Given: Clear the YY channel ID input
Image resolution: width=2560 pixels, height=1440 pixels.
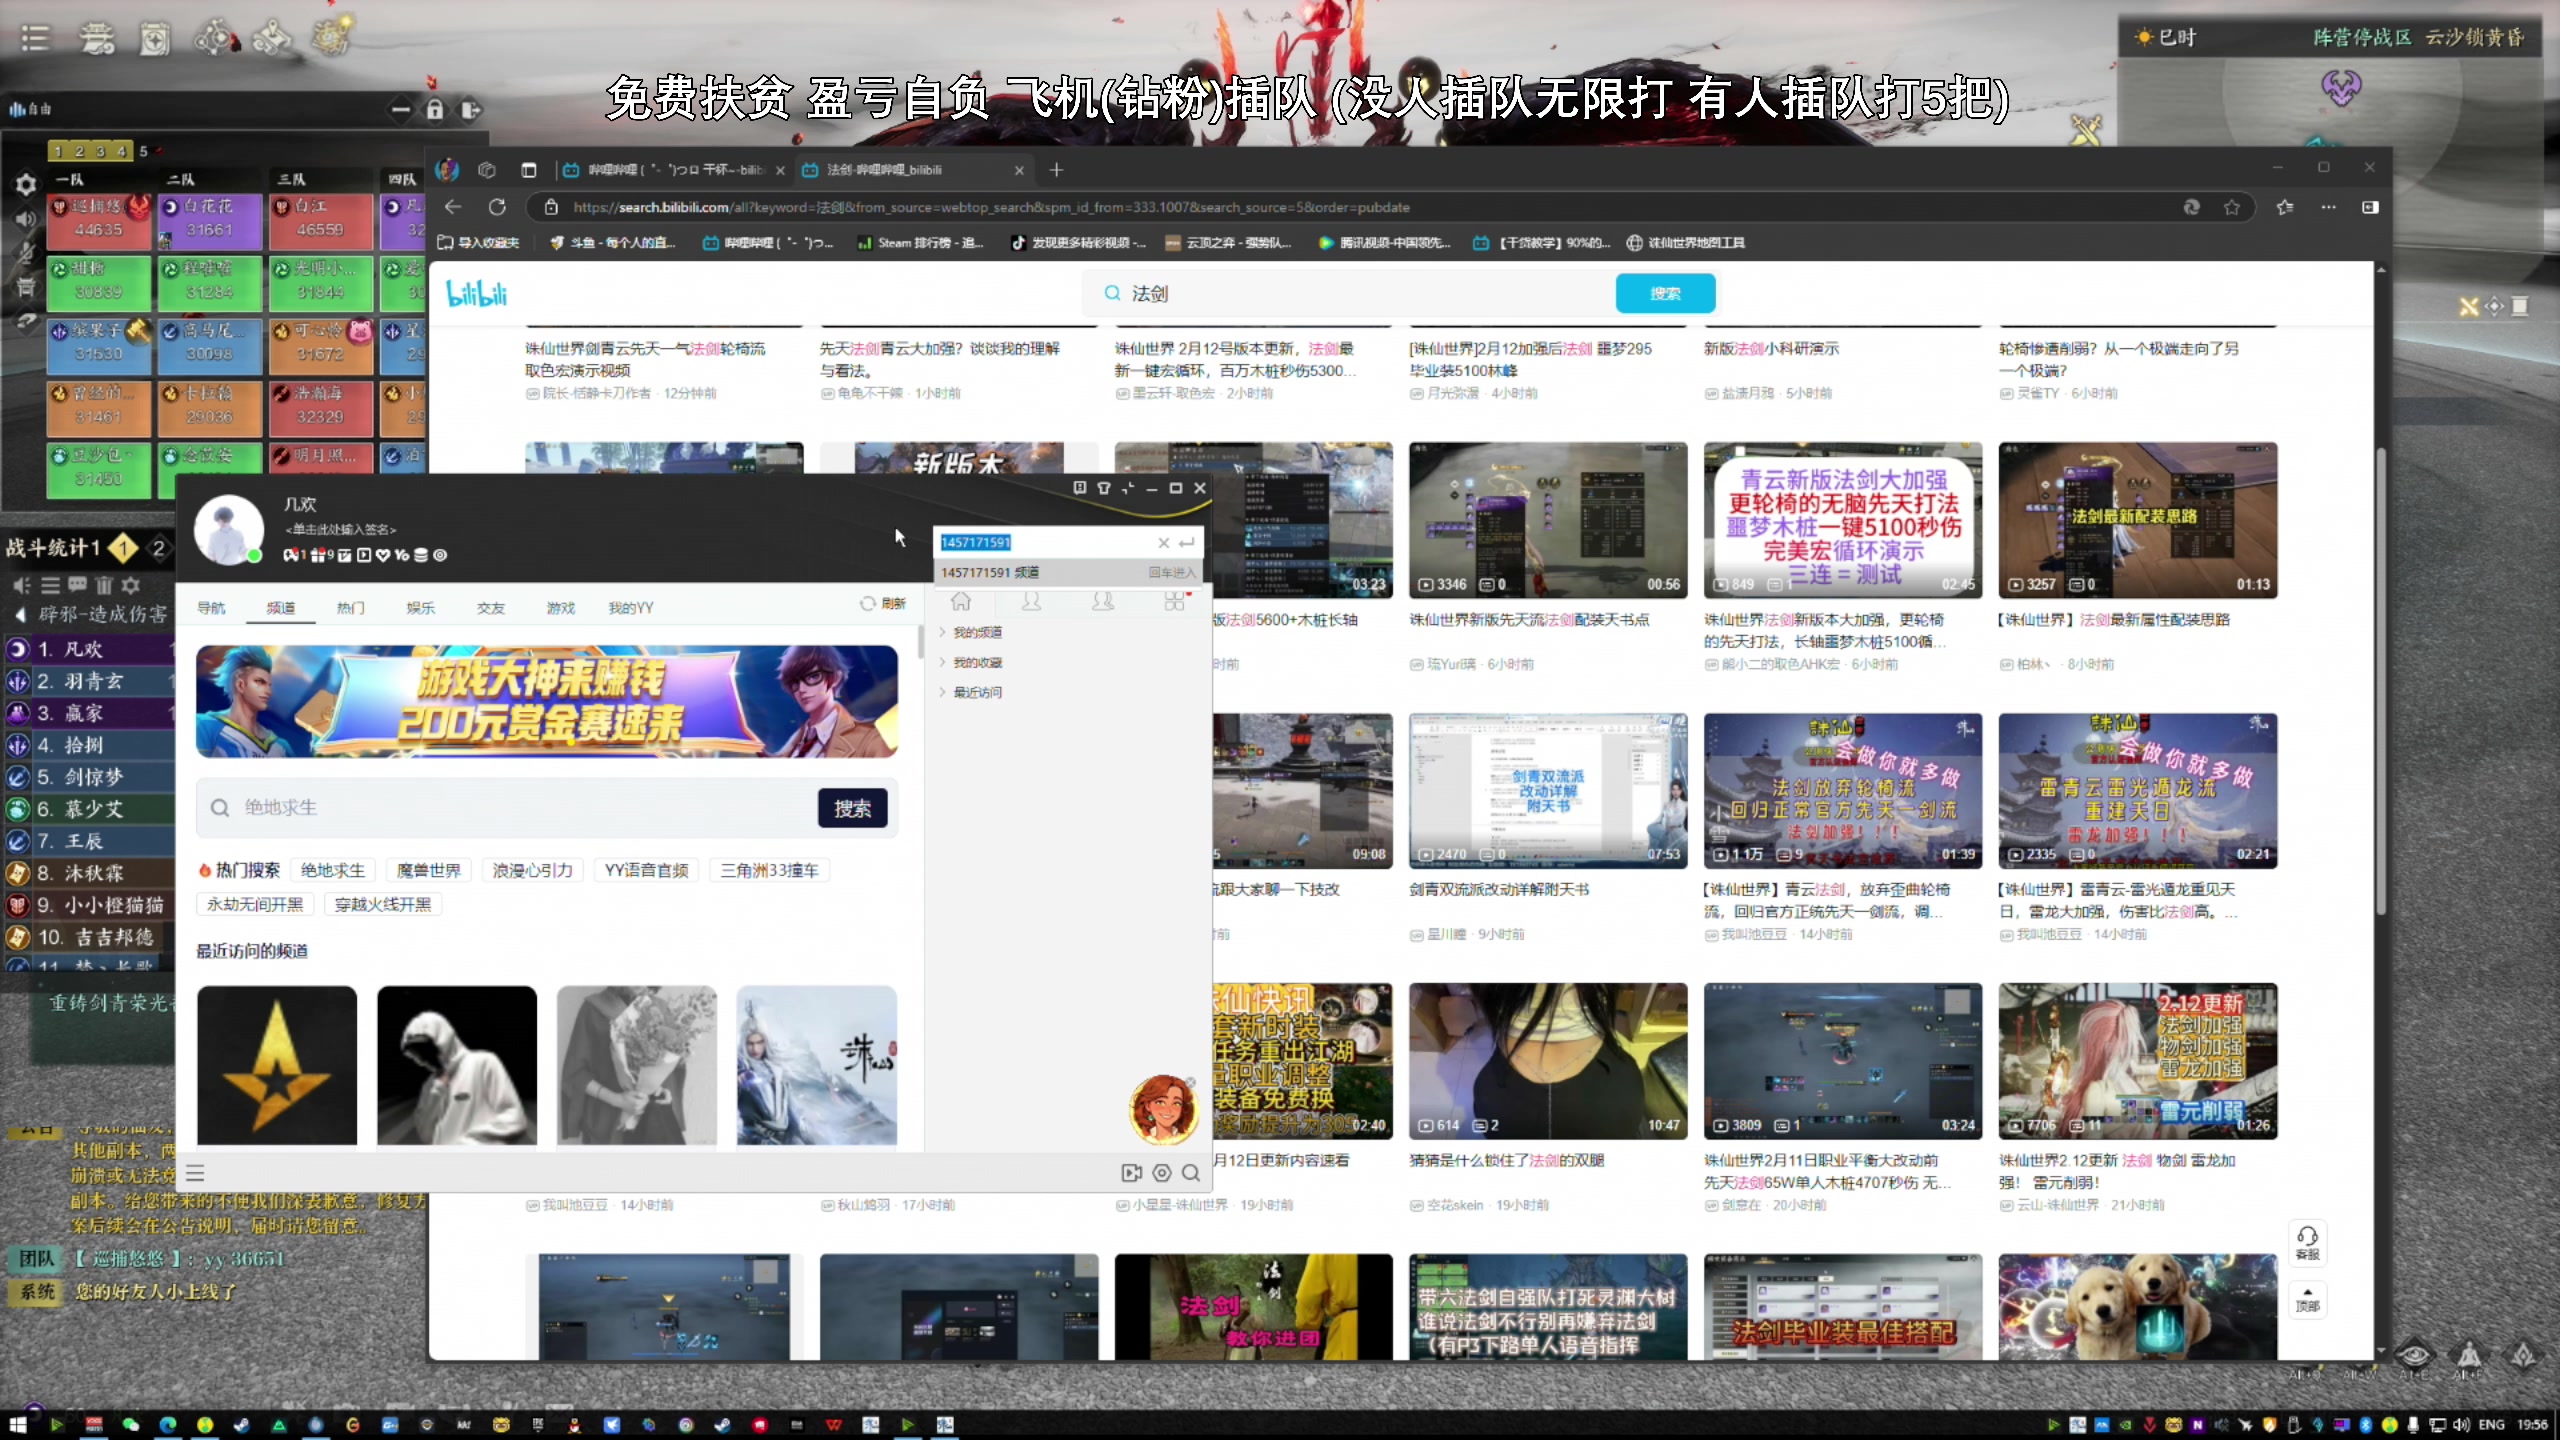Looking at the screenshot, I should point(1163,542).
